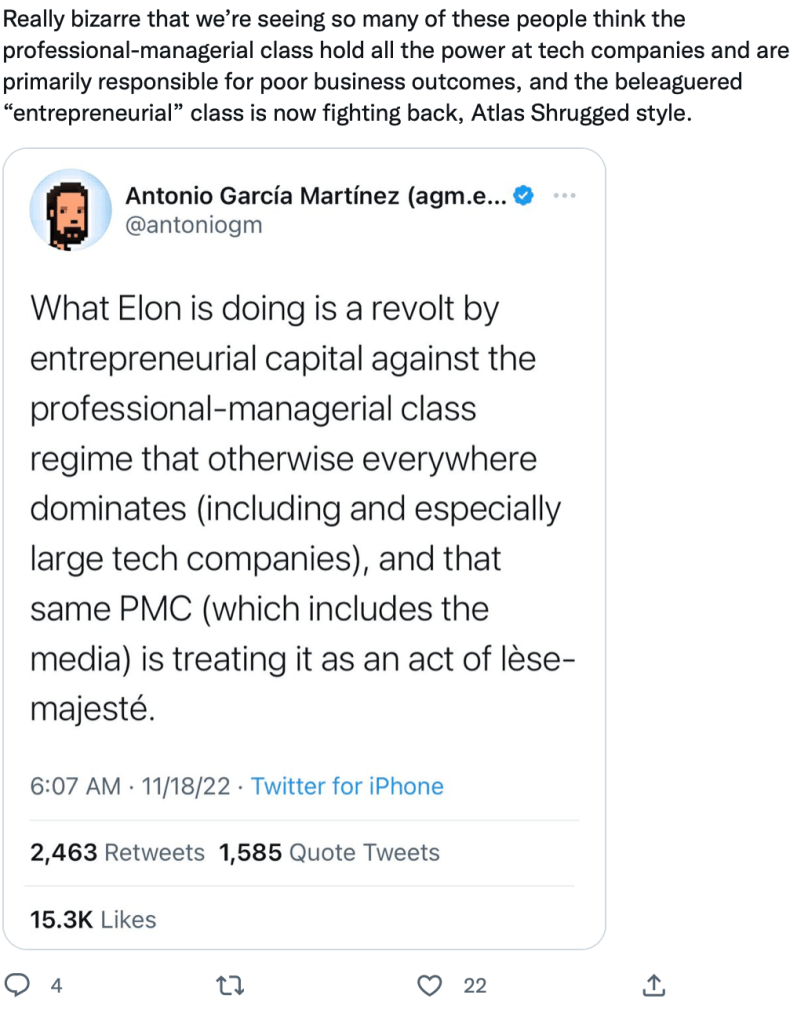
Task: Click the @antoniogm handle
Action: tap(193, 224)
